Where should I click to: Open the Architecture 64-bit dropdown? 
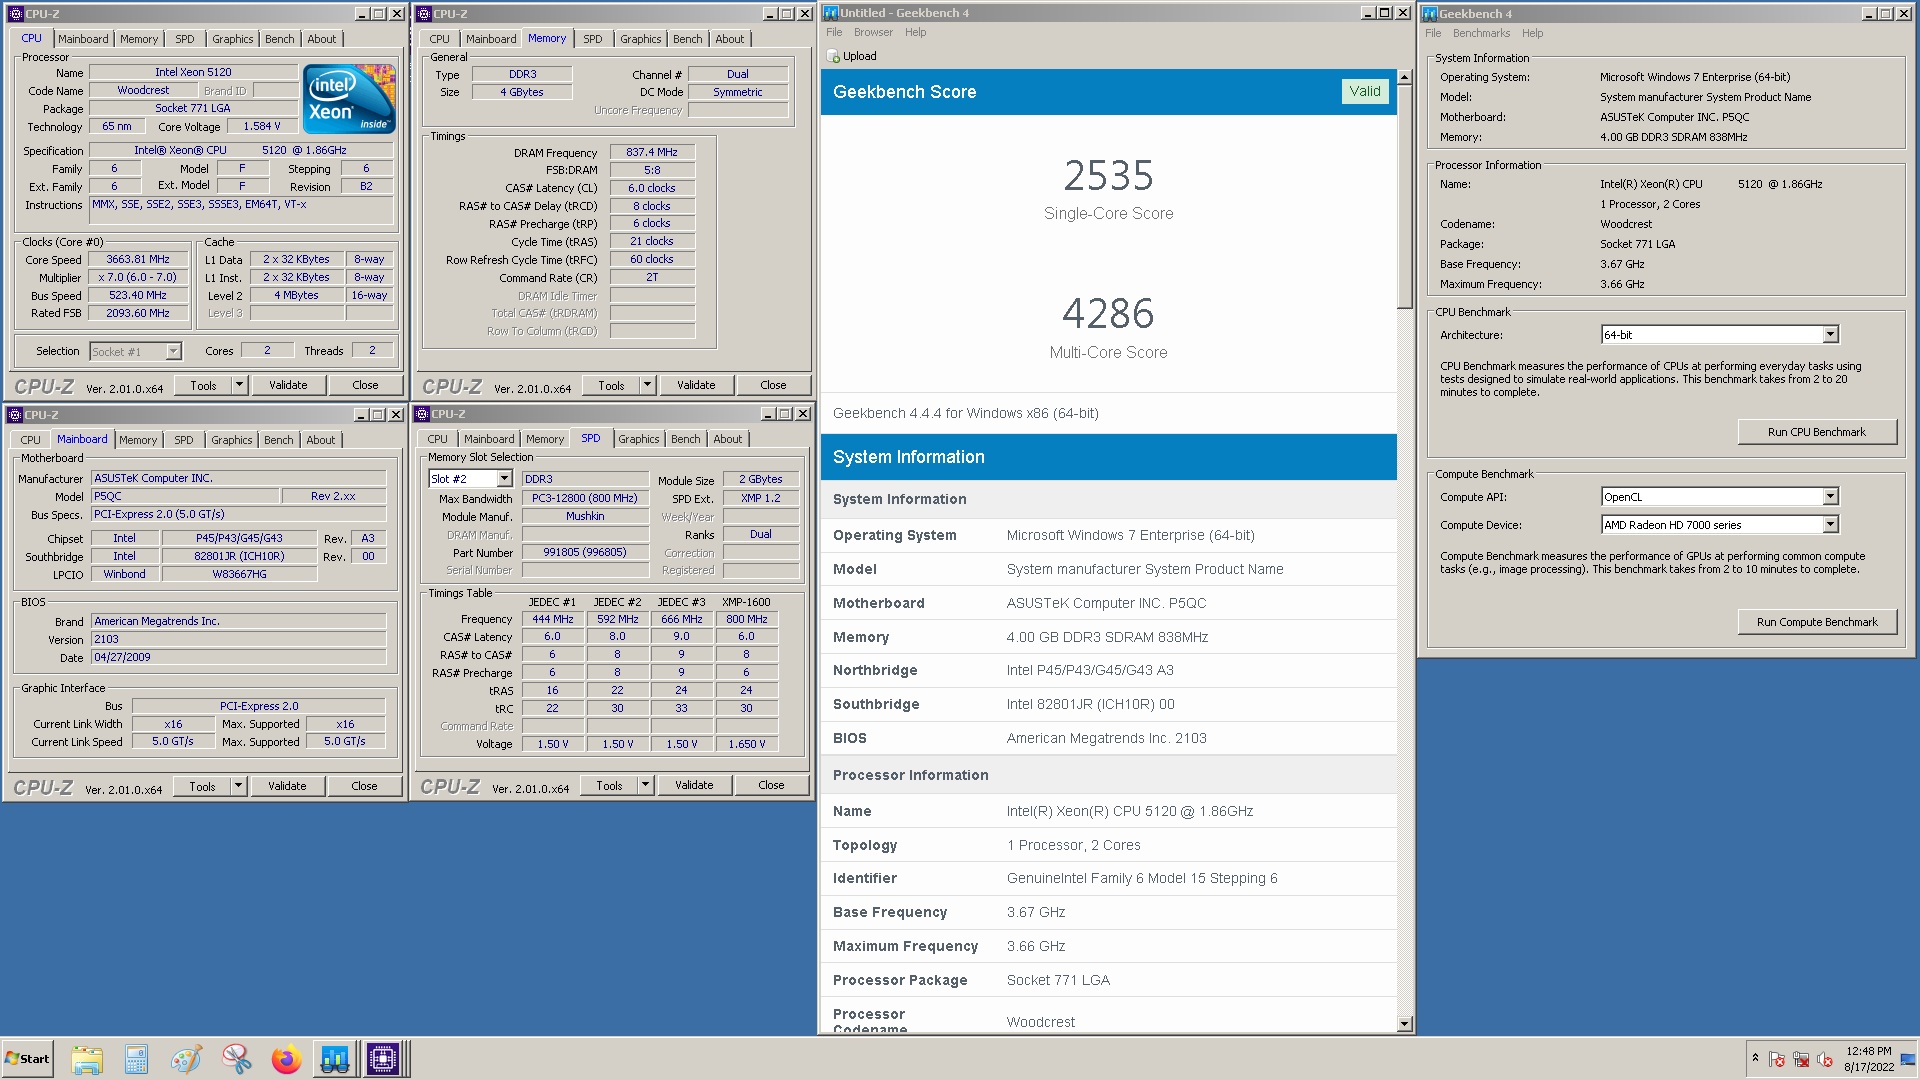1830,335
